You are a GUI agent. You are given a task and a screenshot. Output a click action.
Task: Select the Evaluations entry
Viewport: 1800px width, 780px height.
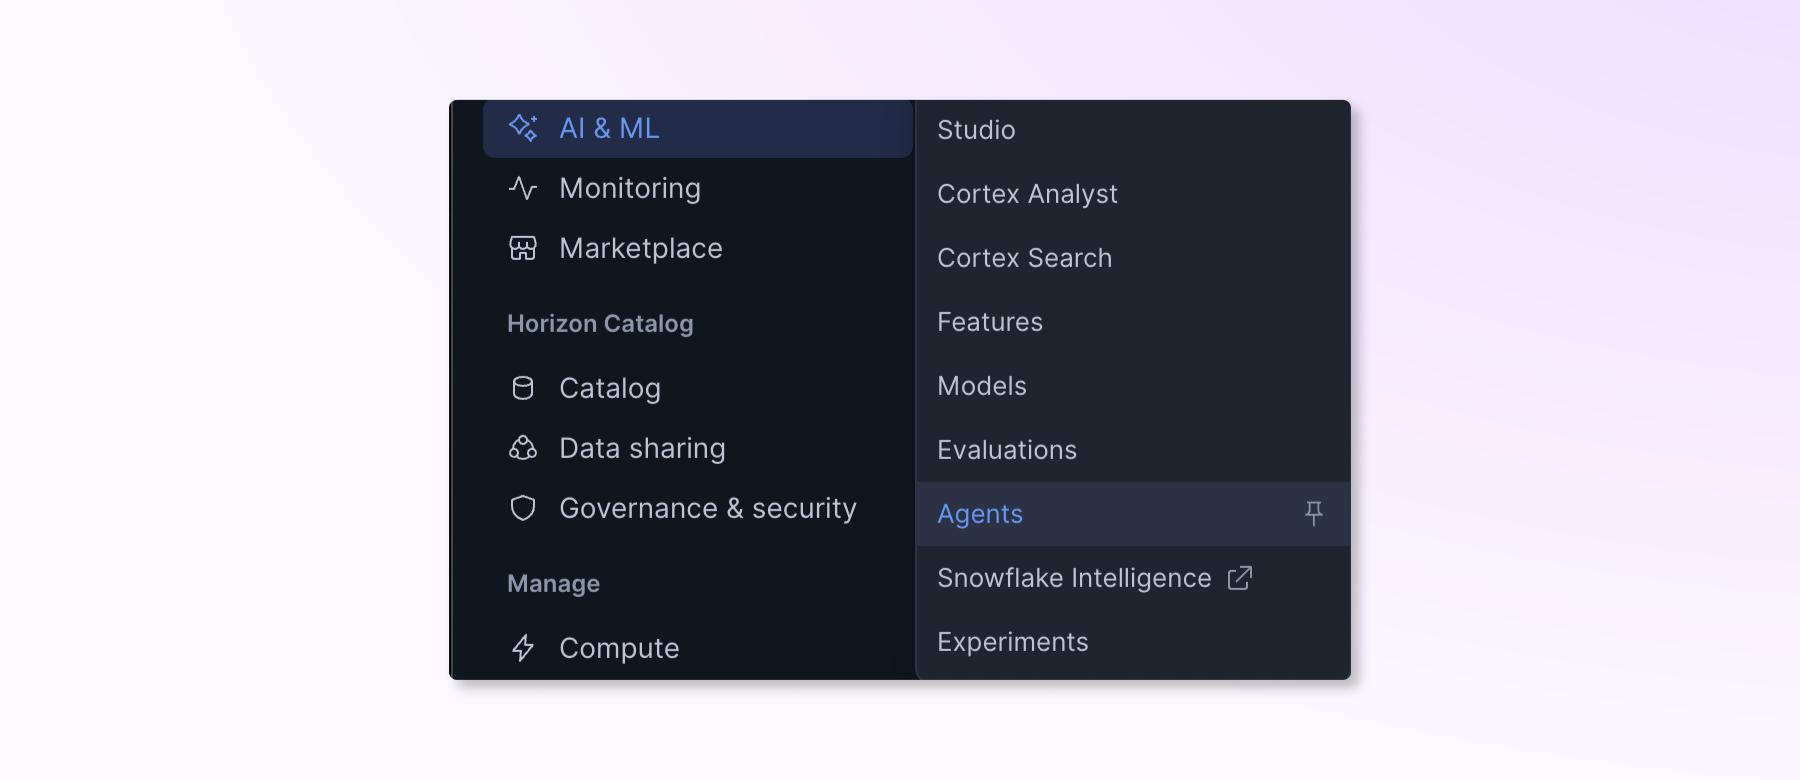1007,450
